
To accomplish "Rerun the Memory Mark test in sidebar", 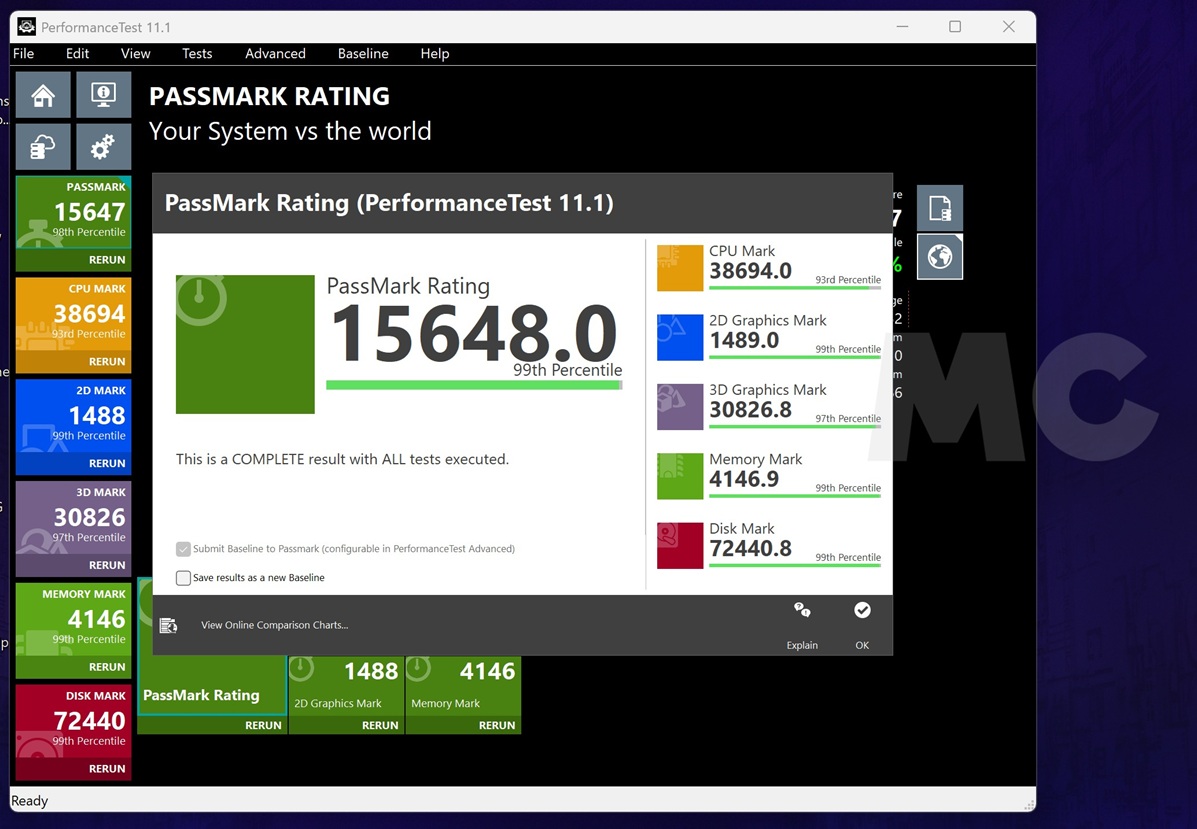I will (x=107, y=666).
